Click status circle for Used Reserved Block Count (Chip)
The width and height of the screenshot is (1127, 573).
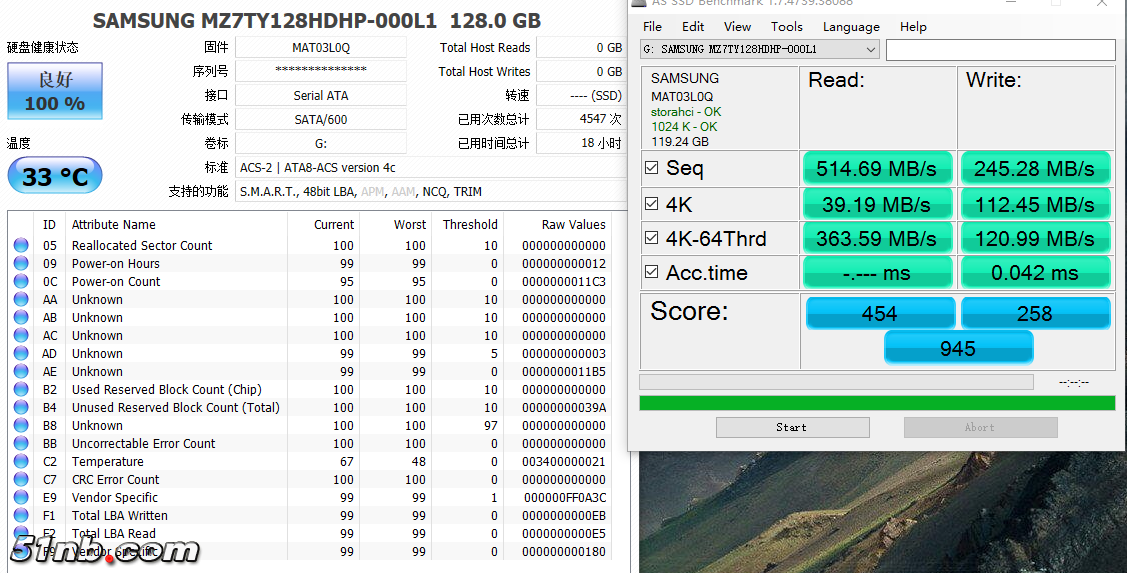[21, 389]
